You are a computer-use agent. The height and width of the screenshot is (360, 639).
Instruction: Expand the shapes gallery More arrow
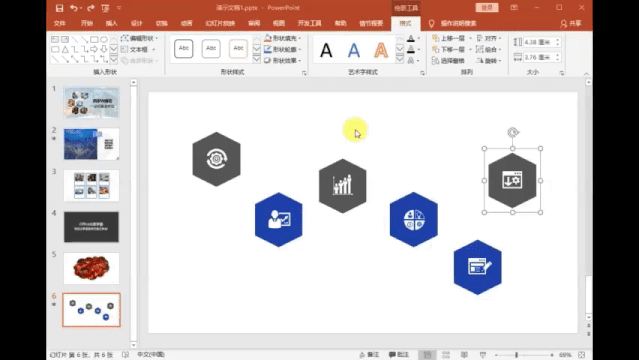coord(114,60)
